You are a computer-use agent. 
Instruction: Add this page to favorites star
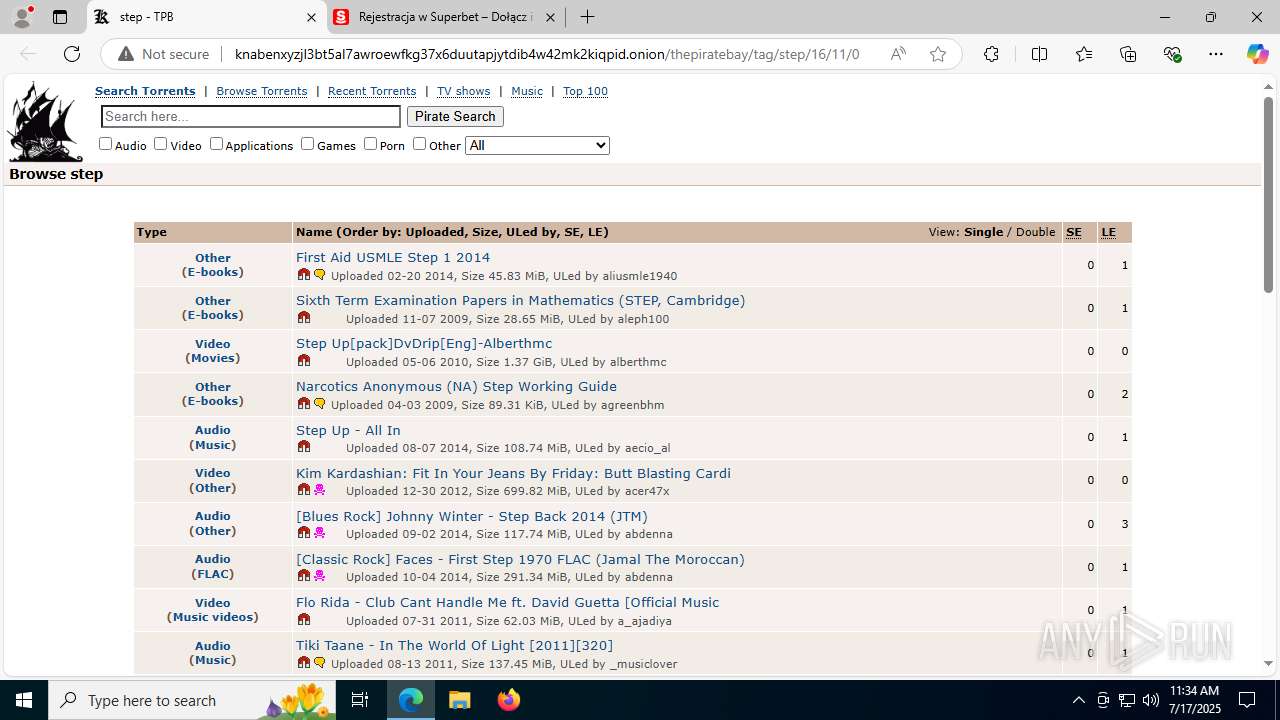click(938, 54)
